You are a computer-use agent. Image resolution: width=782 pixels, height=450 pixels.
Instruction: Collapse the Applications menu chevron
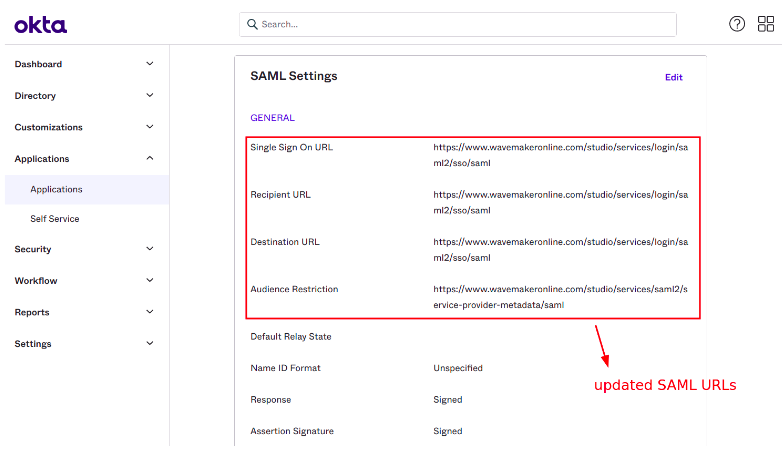point(150,158)
